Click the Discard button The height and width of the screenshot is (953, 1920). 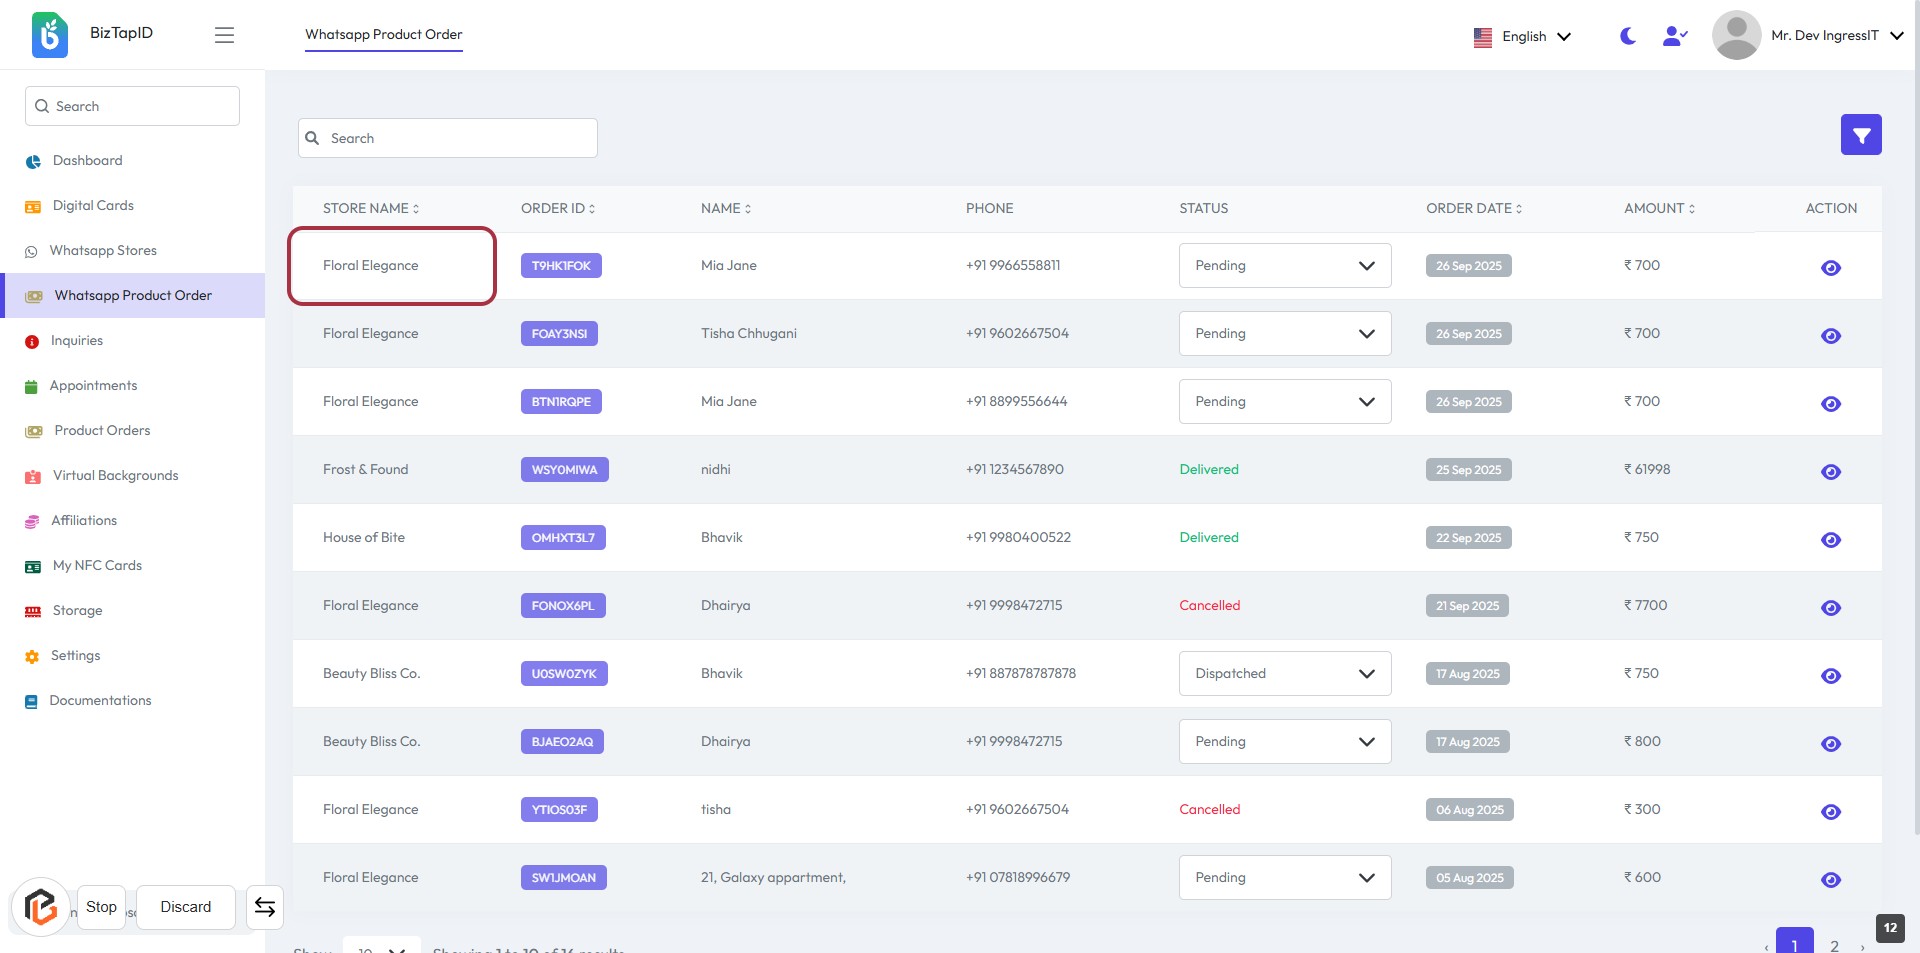pos(186,907)
